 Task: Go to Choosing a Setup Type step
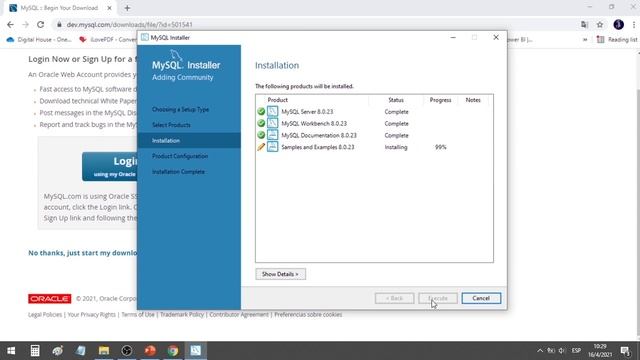tap(180, 109)
